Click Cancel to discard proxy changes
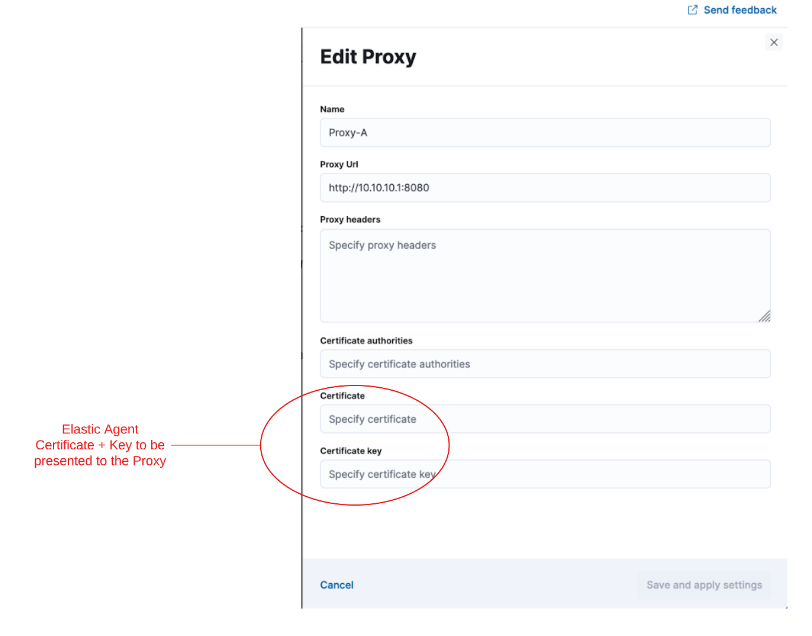812x636 pixels. pyautogui.click(x=336, y=585)
